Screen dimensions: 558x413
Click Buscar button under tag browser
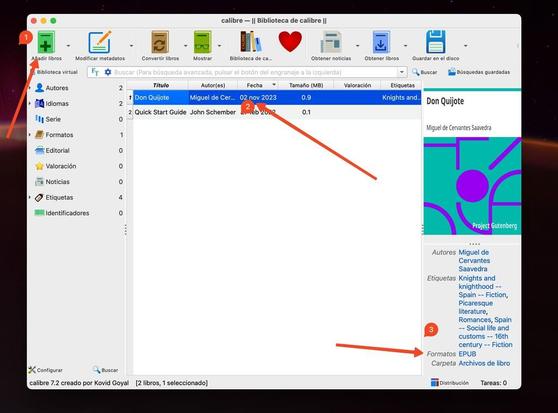(x=105, y=370)
